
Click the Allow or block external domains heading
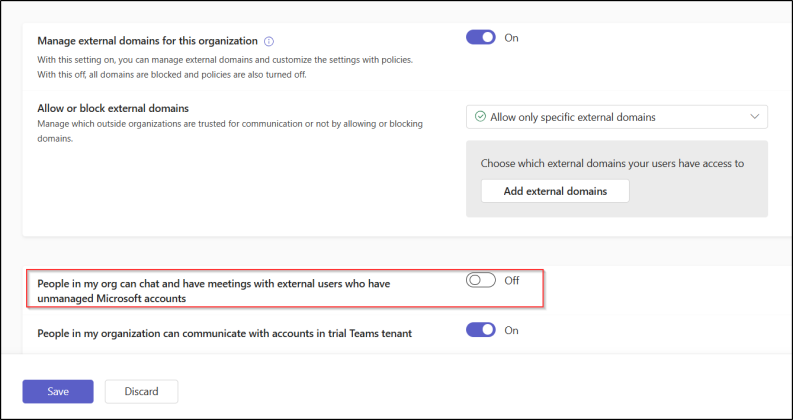[x=113, y=108]
